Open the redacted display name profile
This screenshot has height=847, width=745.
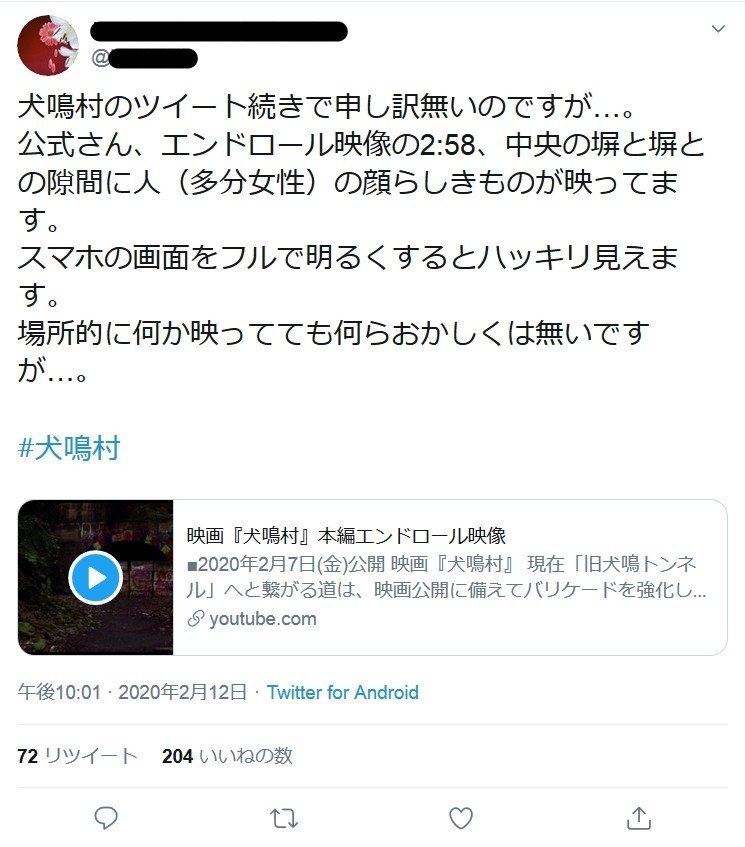click(x=219, y=31)
